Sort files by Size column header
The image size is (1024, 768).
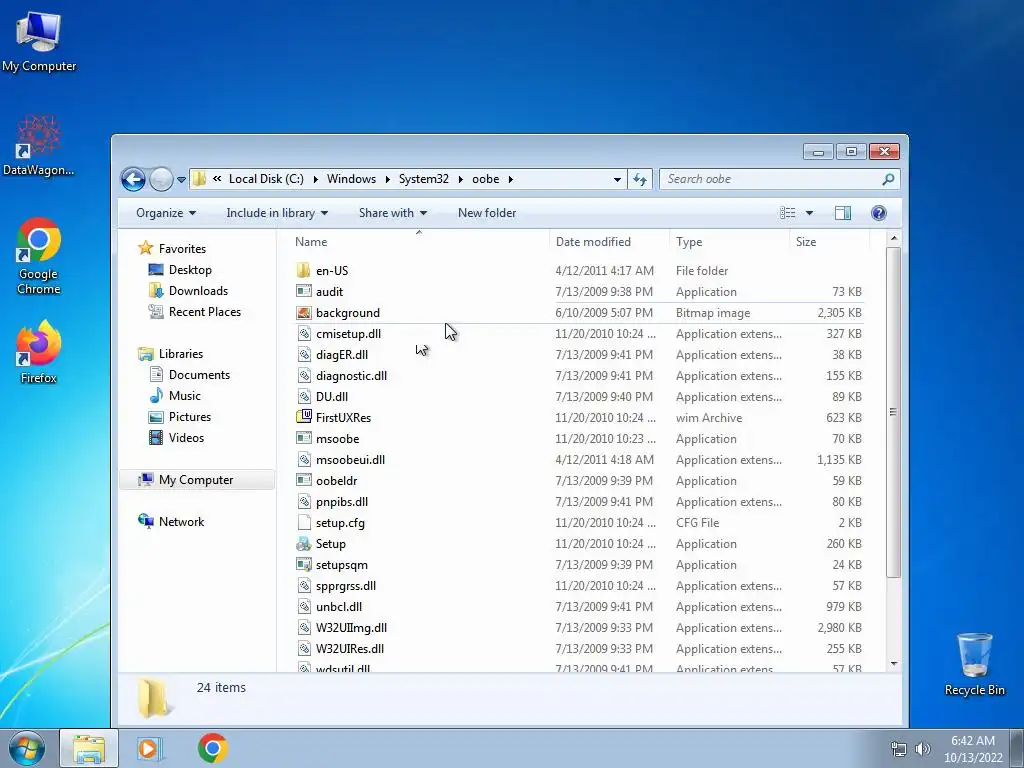click(829, 242)
